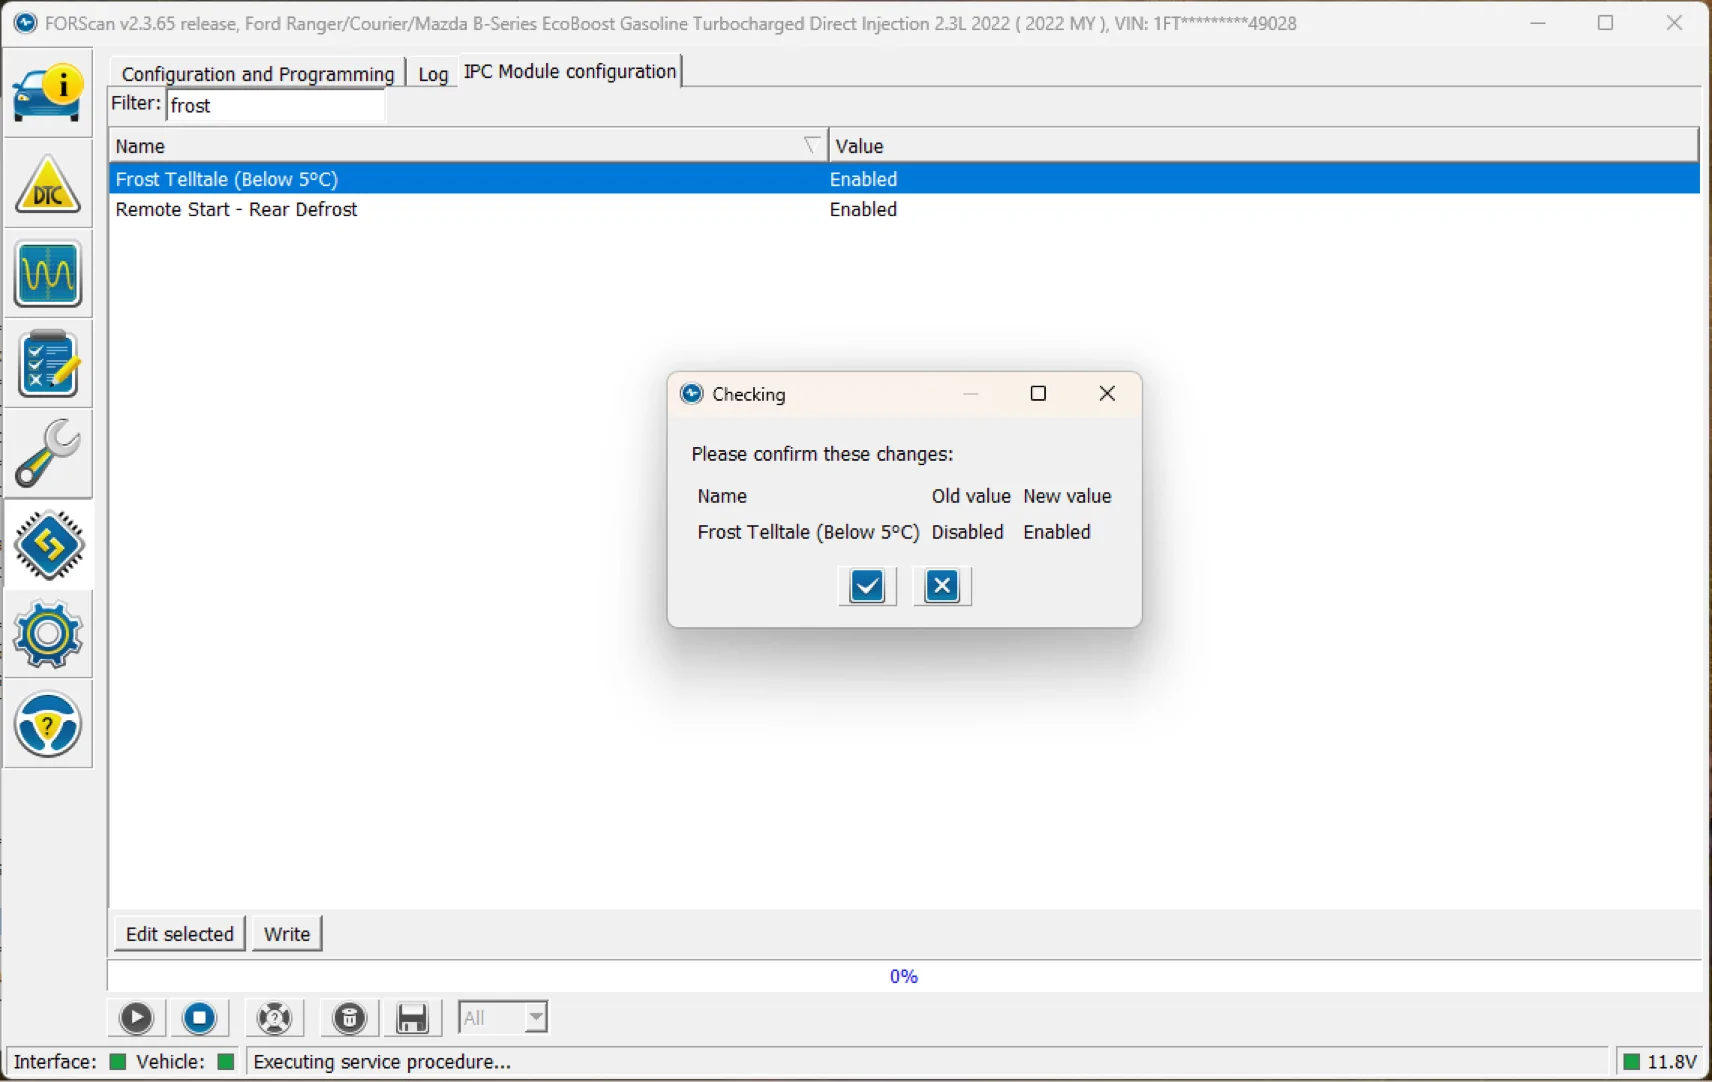
Task: Click the Value column header
Action: pyautogui.click(x=1263, y=146)
